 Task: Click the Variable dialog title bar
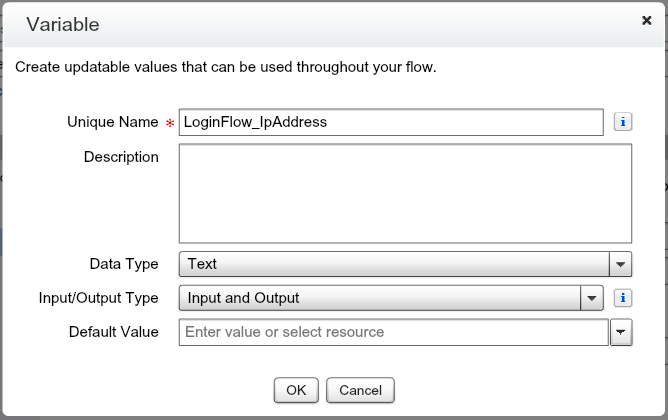[x=300, y=23]
